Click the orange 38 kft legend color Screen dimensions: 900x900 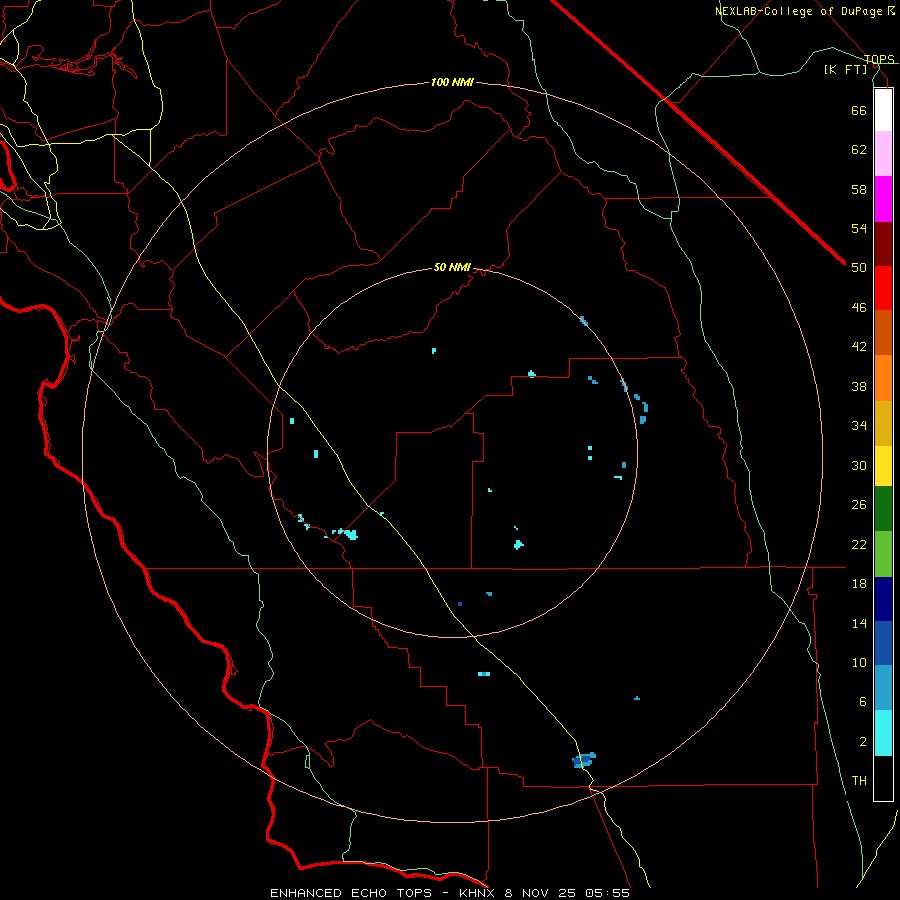coord(883,378)
